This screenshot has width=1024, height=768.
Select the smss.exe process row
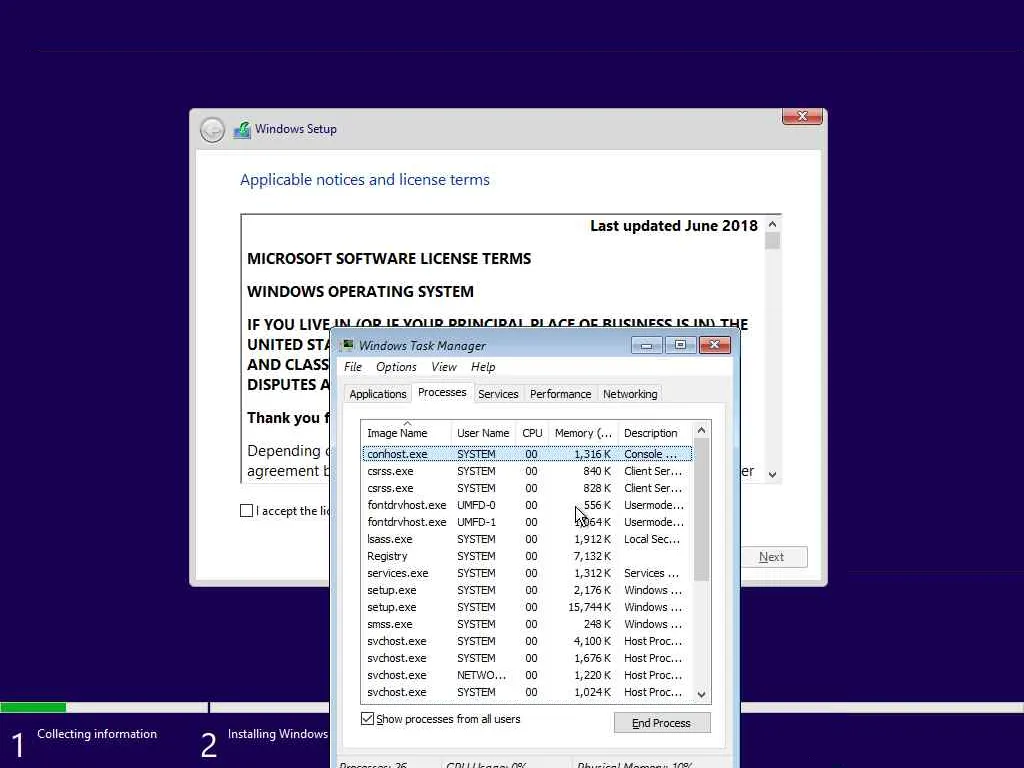click(x=527, y=624)
